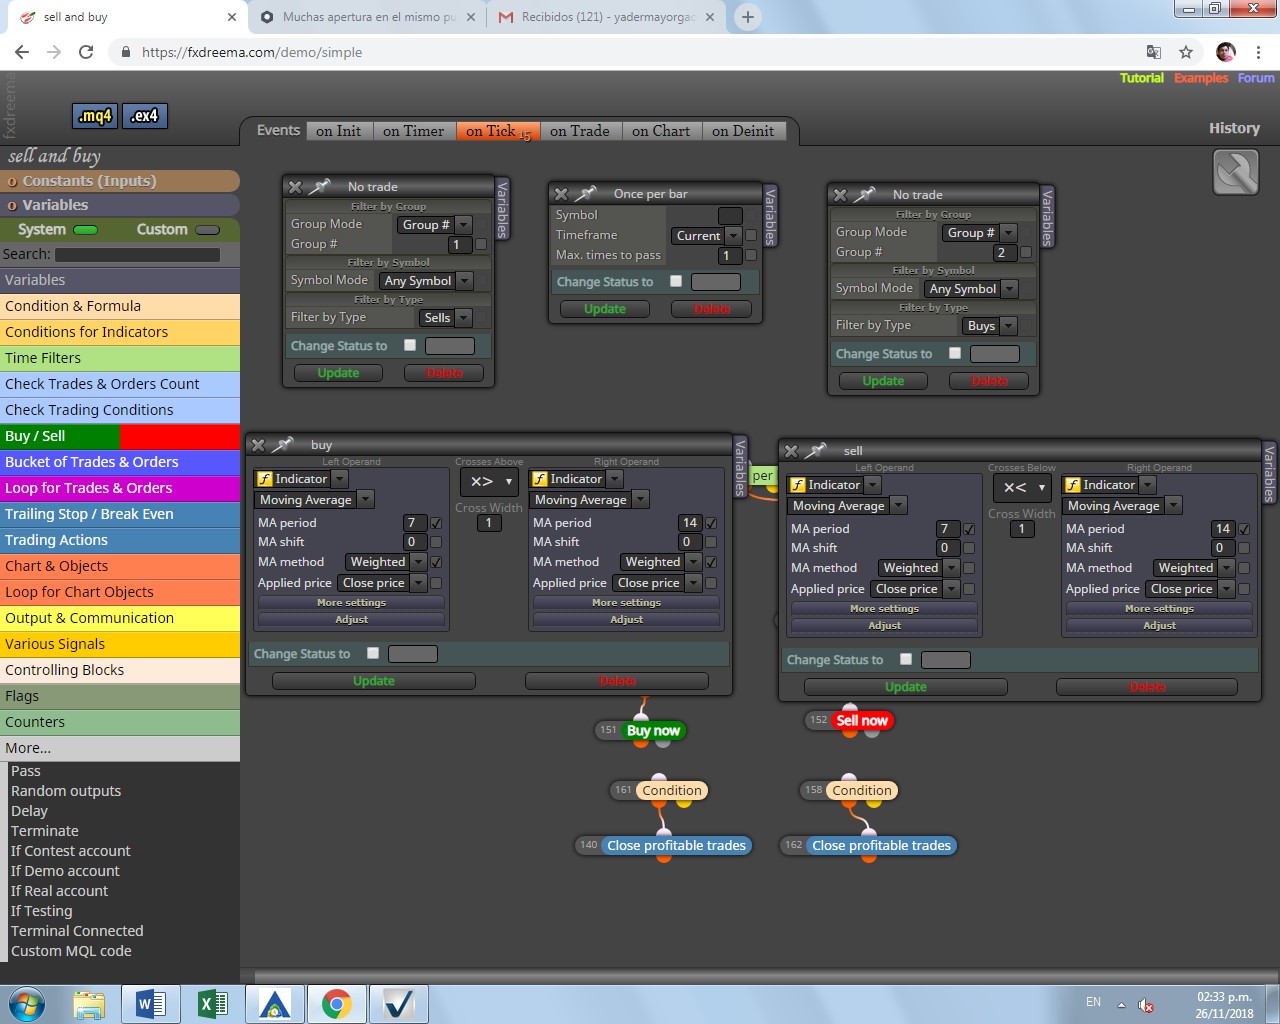Toggle Change Status checkbox in sell block

coord(906,659)
